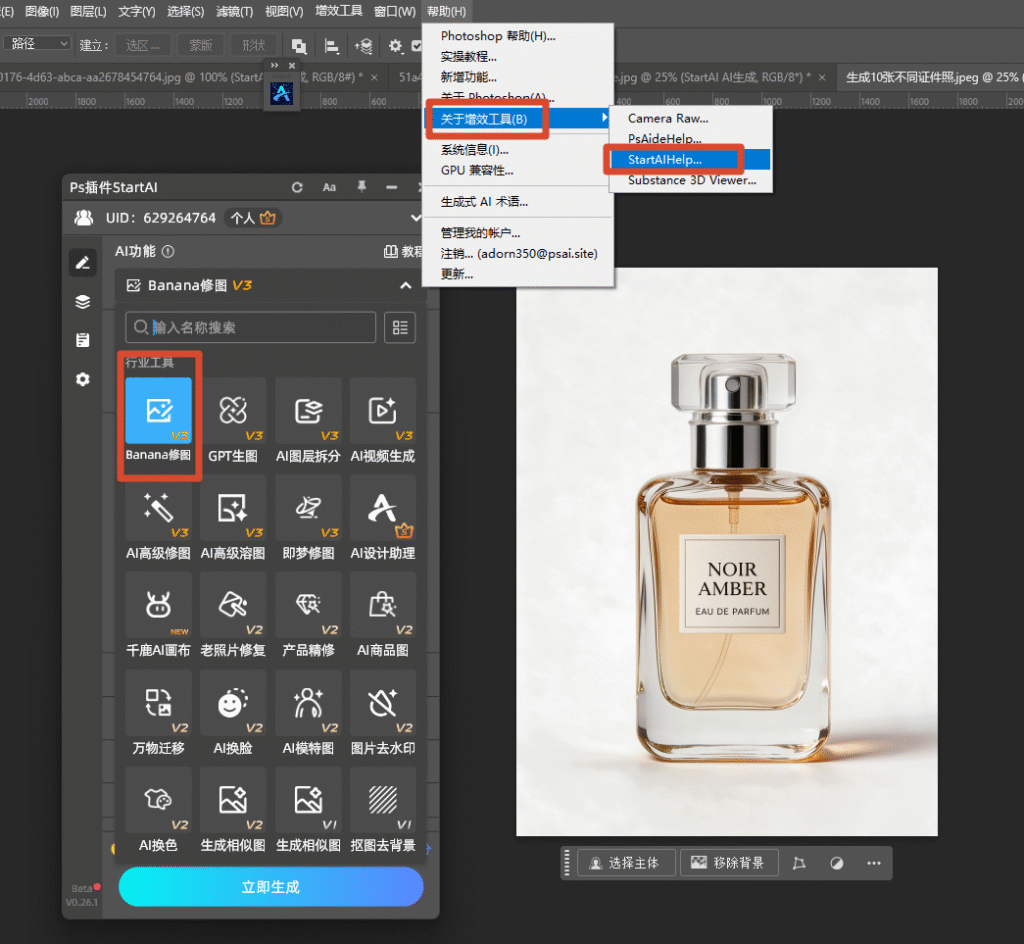Expand the UID account dropdown
Image resolution: width=1024 pixels, height=944 pixels.
click(x=415, y=217)
